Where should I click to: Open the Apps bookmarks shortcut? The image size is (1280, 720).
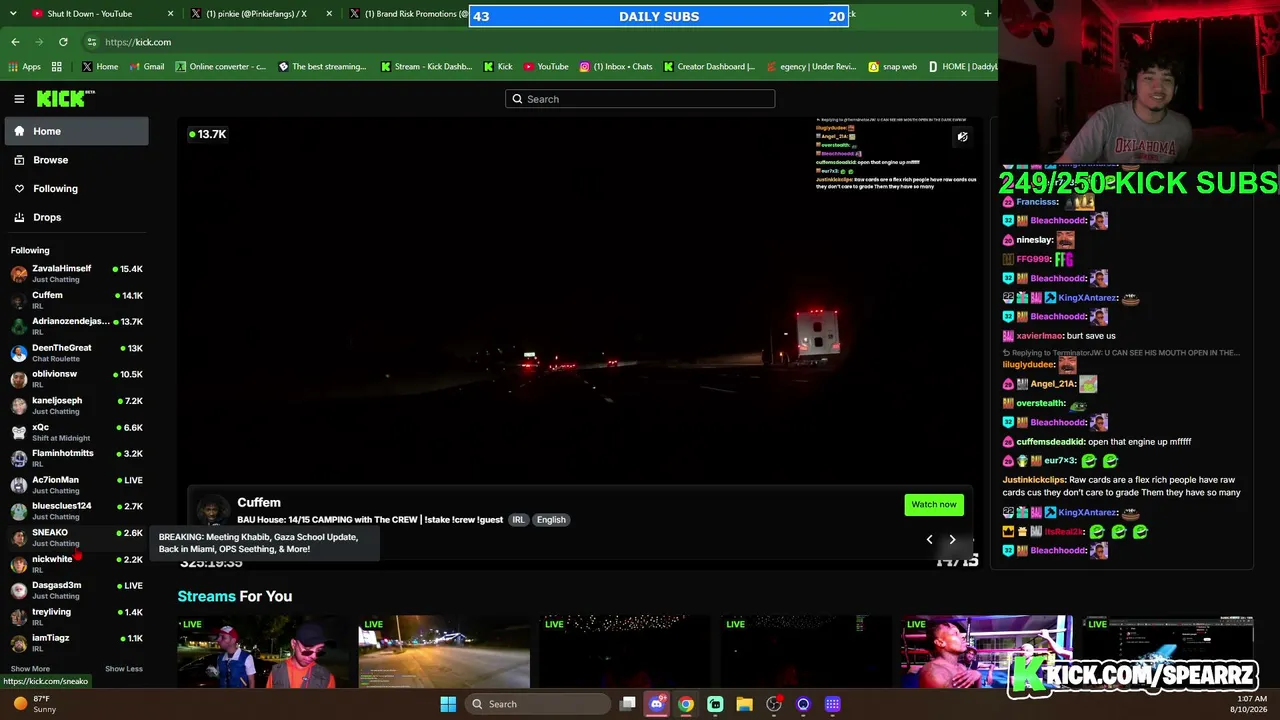tap(24, 67)
